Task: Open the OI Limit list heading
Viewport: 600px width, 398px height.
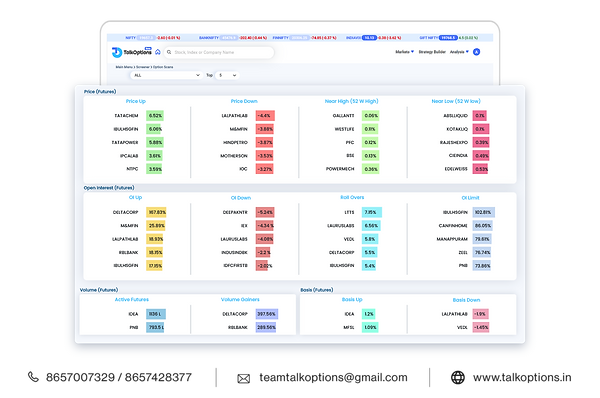Action: pos(470,198)
